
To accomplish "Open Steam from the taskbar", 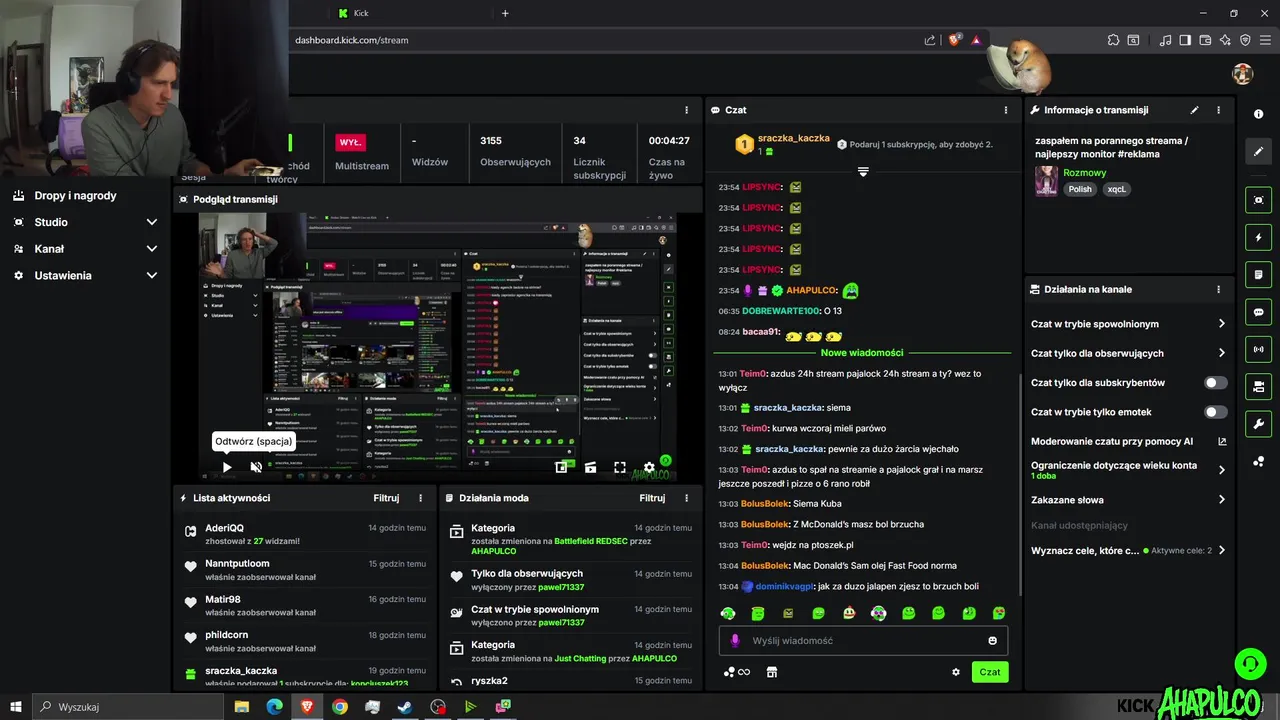I will pos(405,707).
